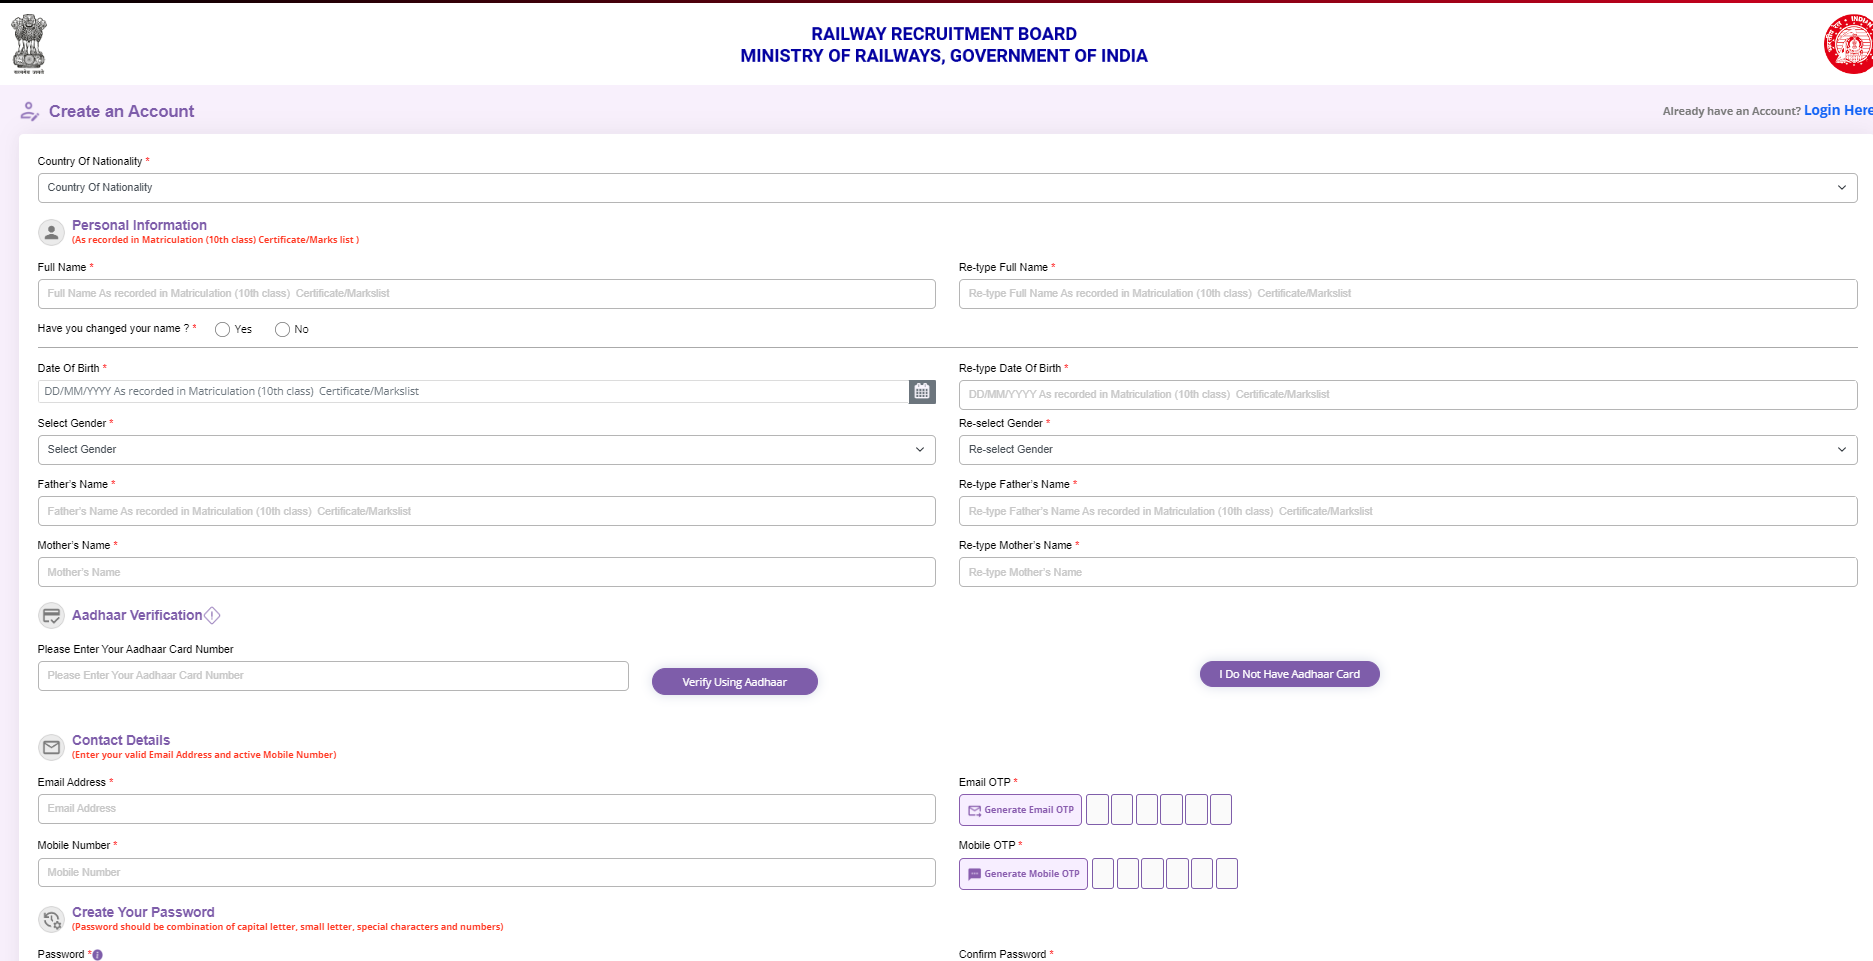Viewport: 1873px width, 961px height.
Task: Click the Login Here link
Action: [x=1838, y=110]
